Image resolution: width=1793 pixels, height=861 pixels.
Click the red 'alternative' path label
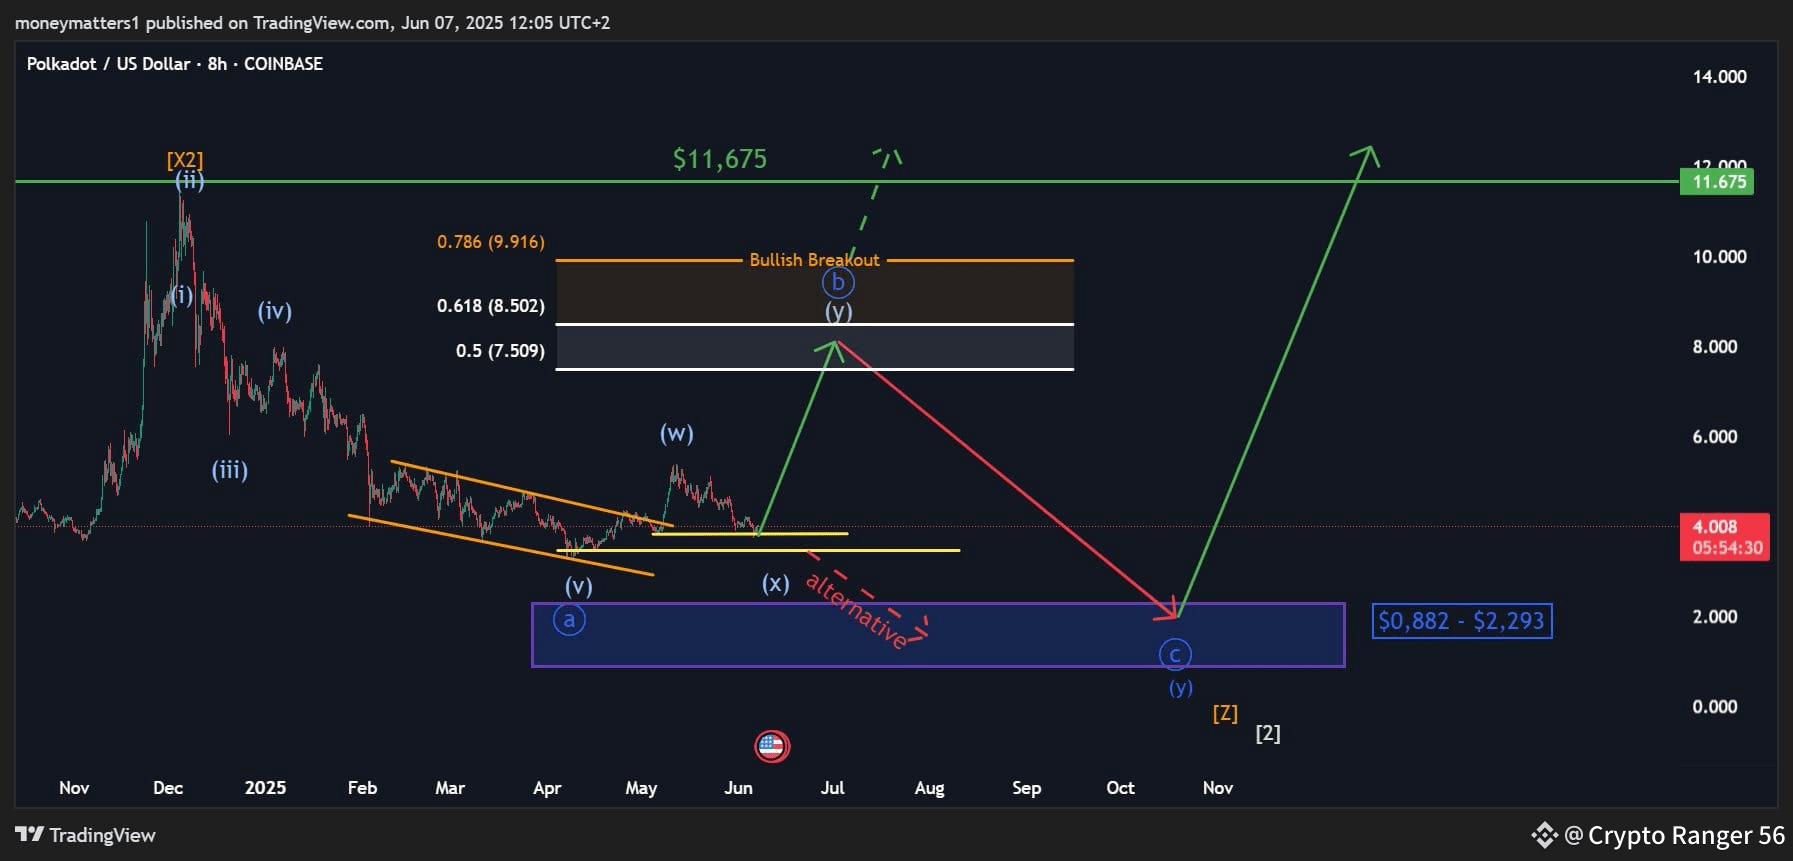tap(857, 611)
